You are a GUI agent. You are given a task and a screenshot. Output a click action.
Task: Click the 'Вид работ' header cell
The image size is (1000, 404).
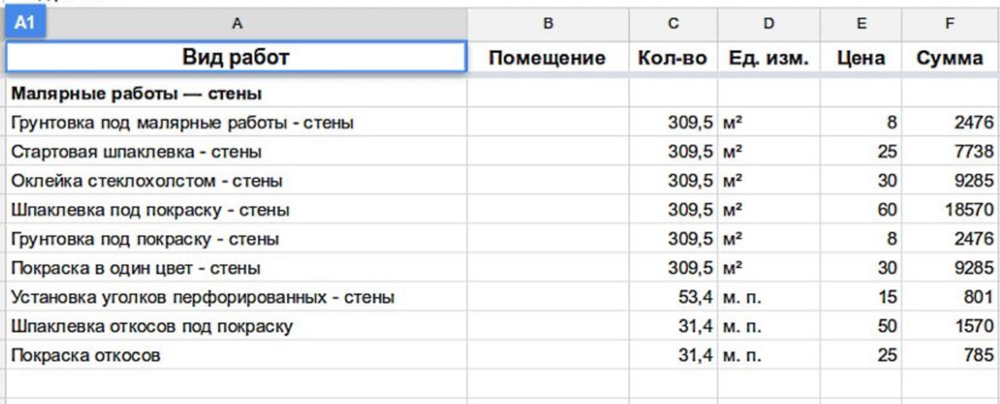point(236,58)
